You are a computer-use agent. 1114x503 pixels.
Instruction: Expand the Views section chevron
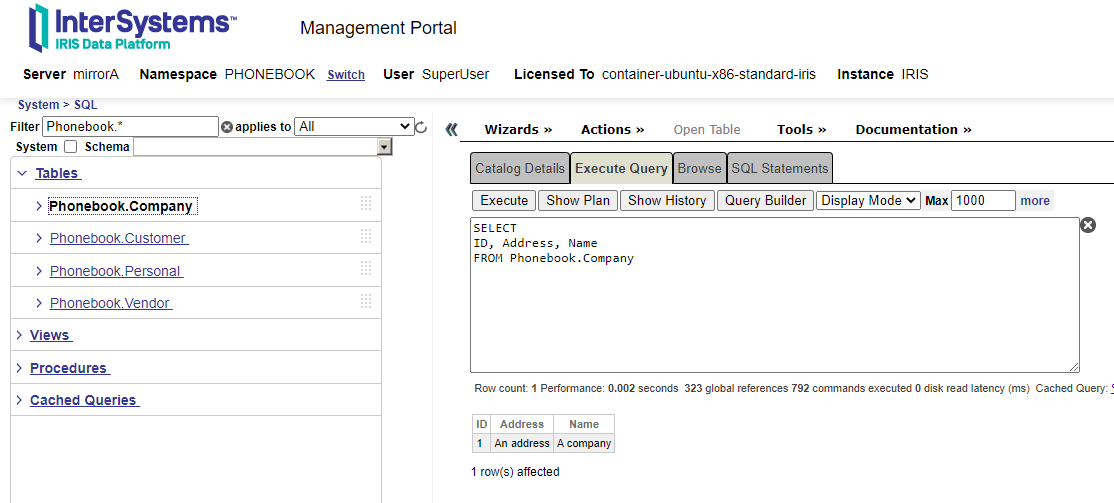coord(19,335)
